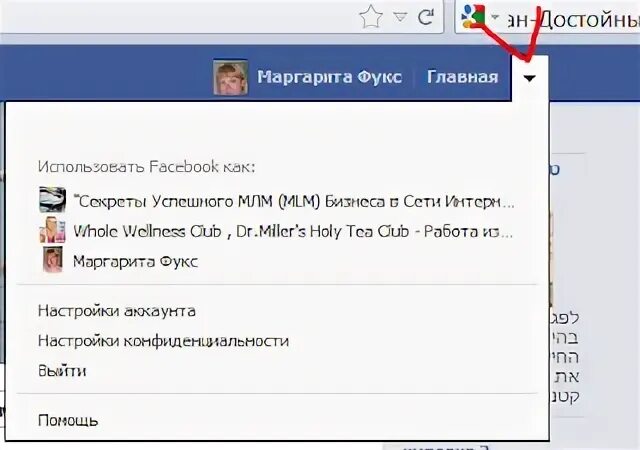
Task: Click into the browser search field
Action: tap(571, 18)
